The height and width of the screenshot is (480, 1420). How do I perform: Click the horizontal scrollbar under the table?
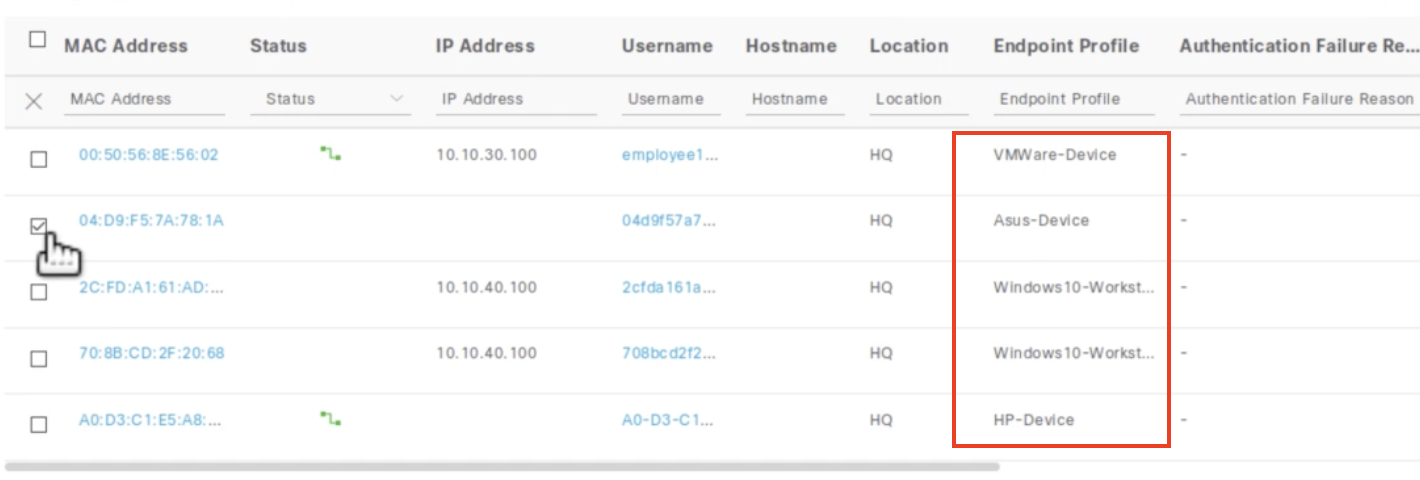point(502,466)
